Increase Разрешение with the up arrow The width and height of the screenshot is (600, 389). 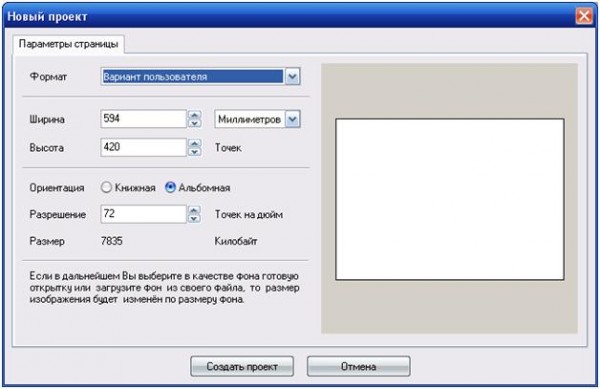194,210
